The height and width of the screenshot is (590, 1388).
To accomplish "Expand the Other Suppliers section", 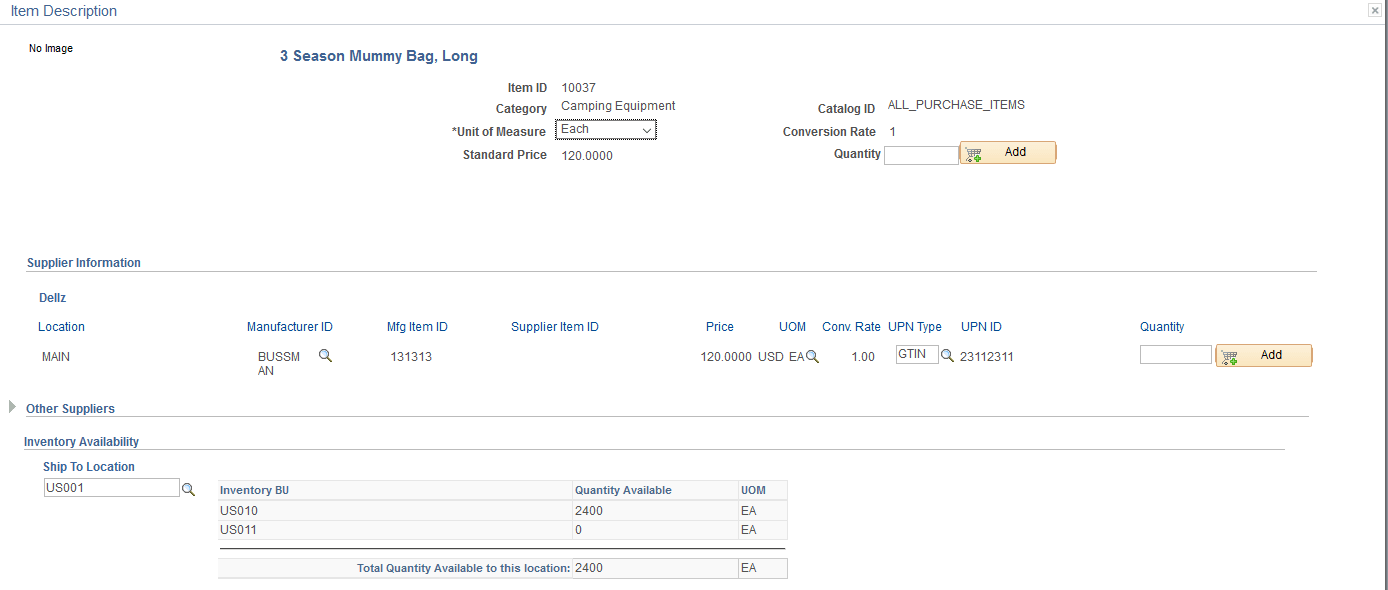I will click(12, 407).
